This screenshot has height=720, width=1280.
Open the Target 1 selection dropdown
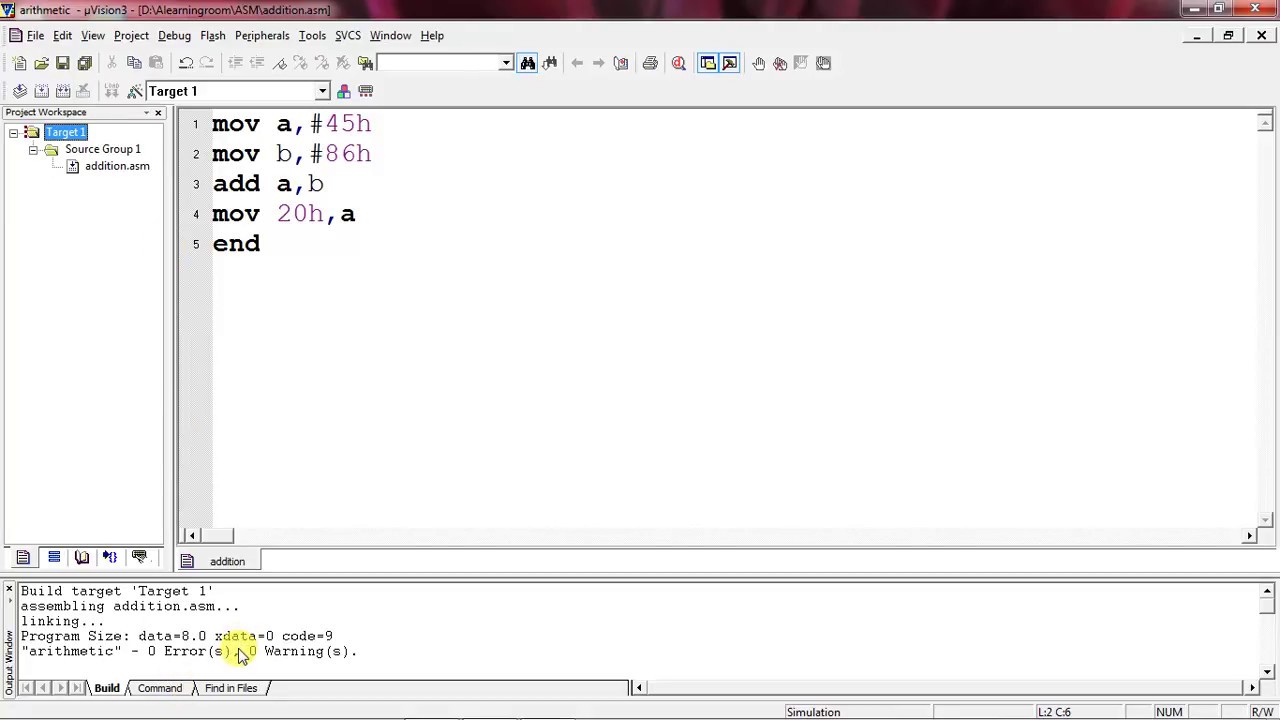tap(322, 91)
